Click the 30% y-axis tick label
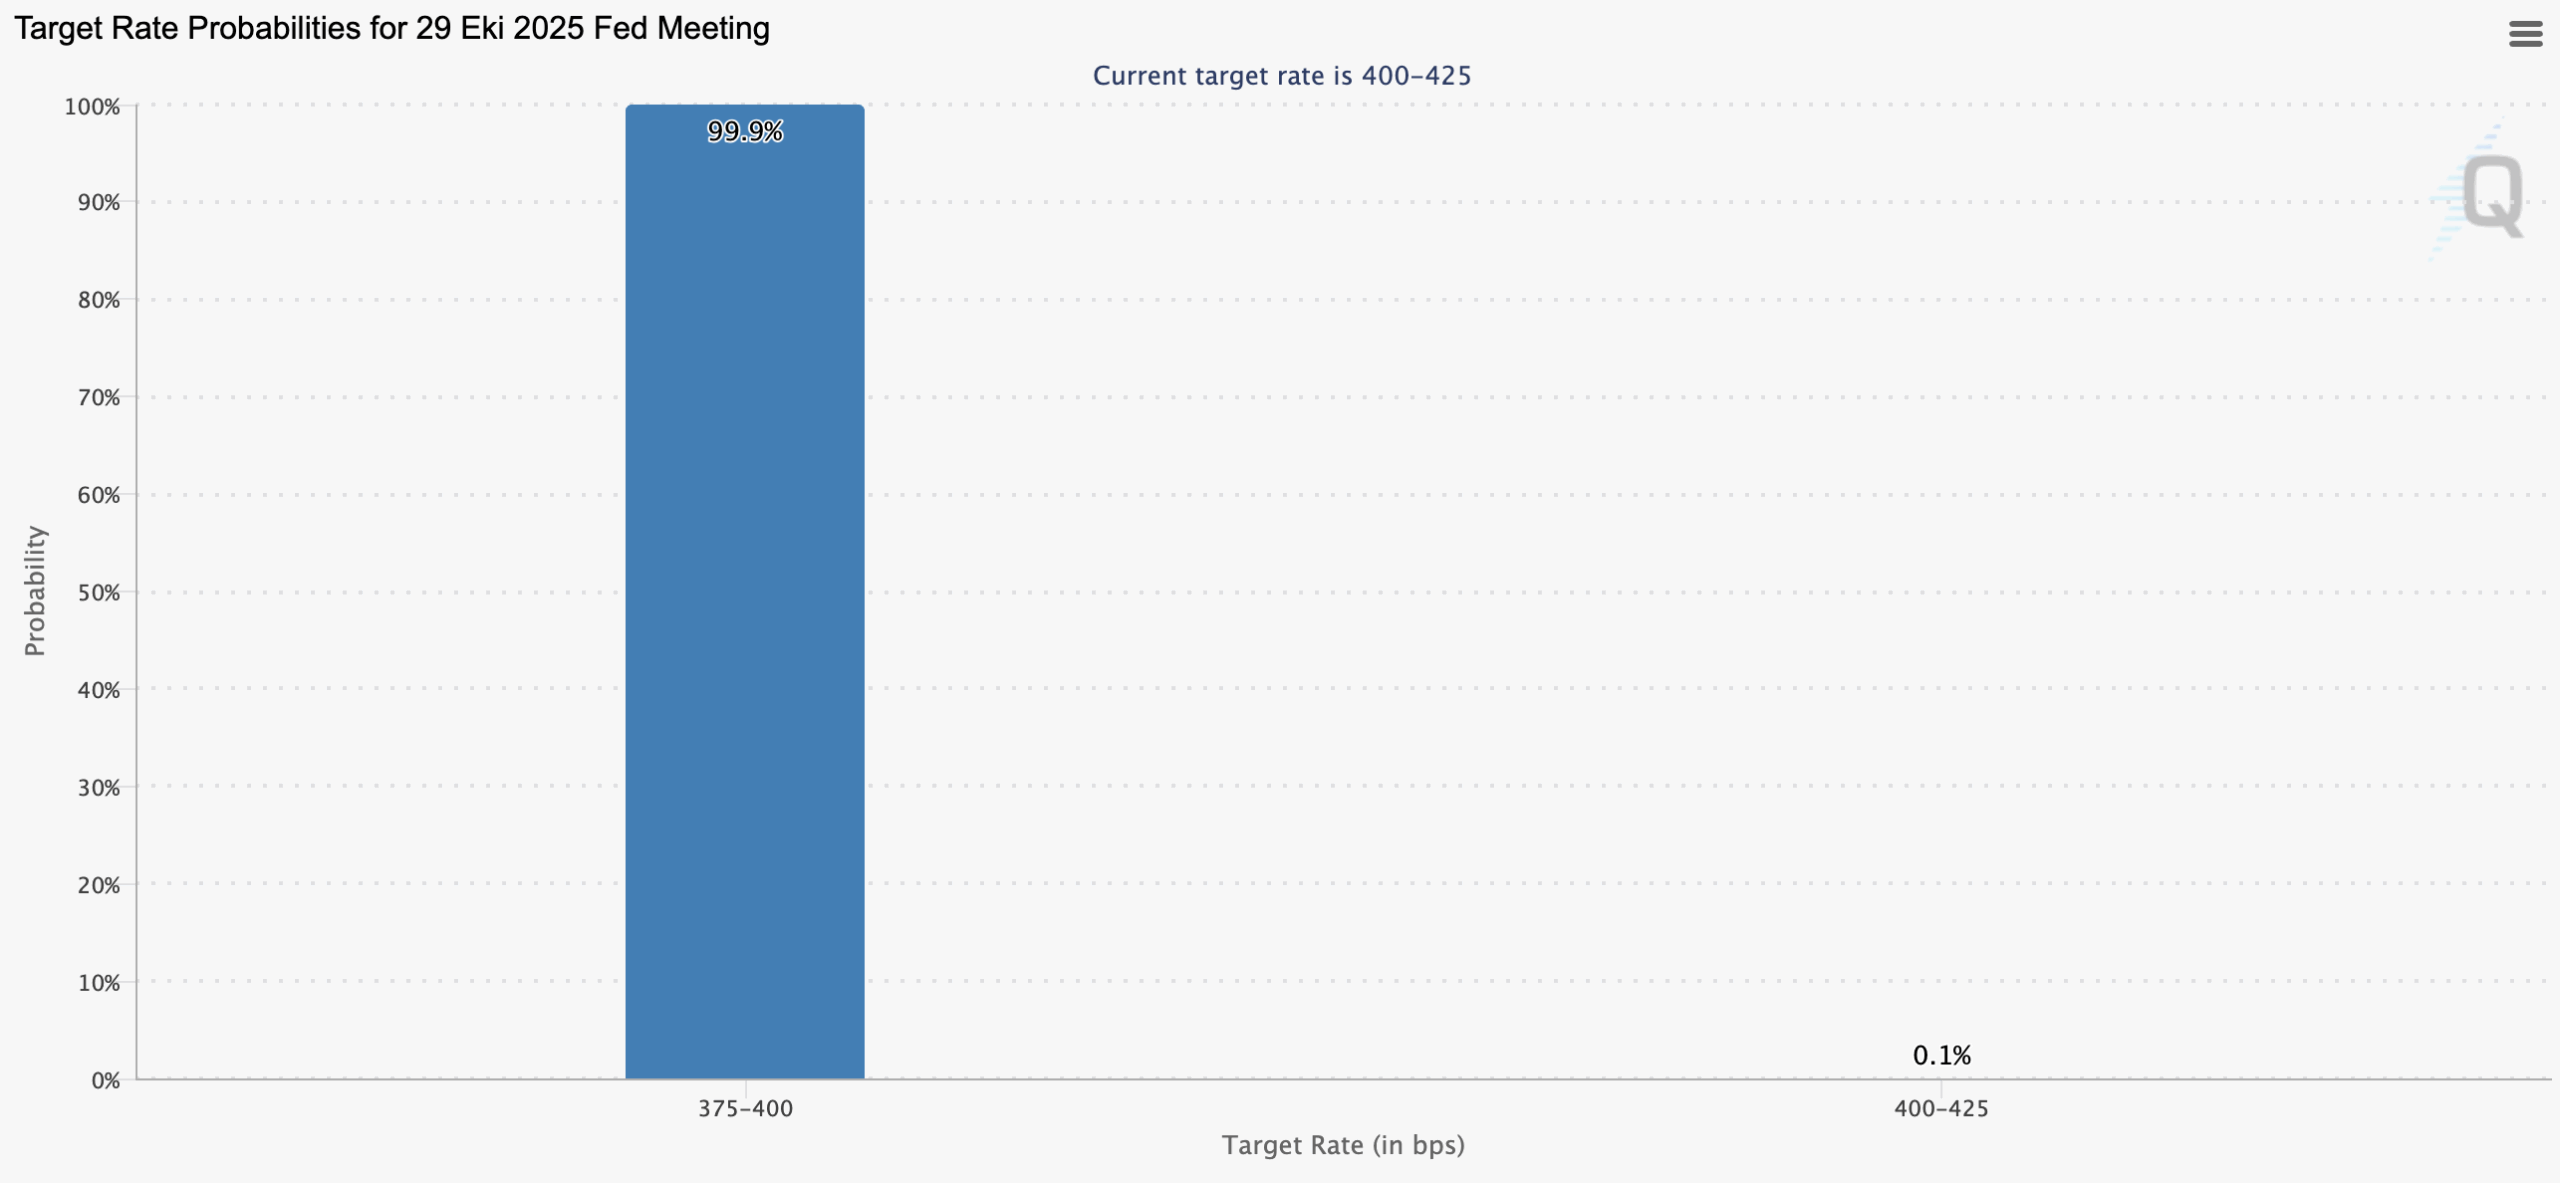 click(x=98, y=788)
